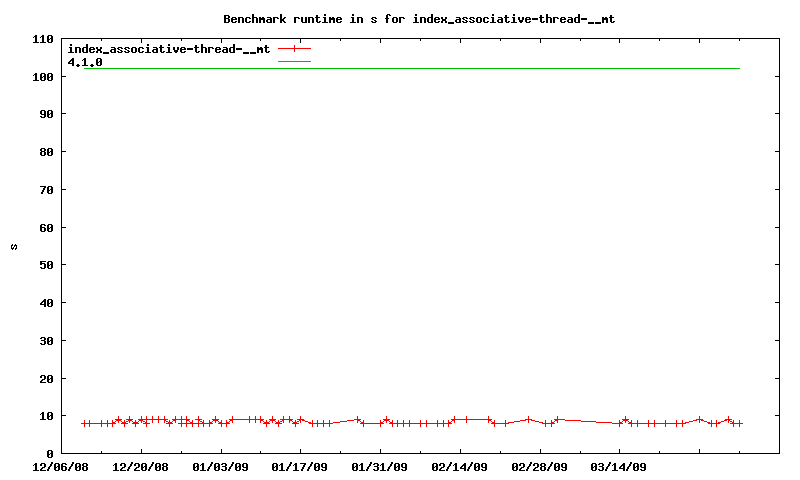Click the 01/17/09 date tick label

pos(300,466)
